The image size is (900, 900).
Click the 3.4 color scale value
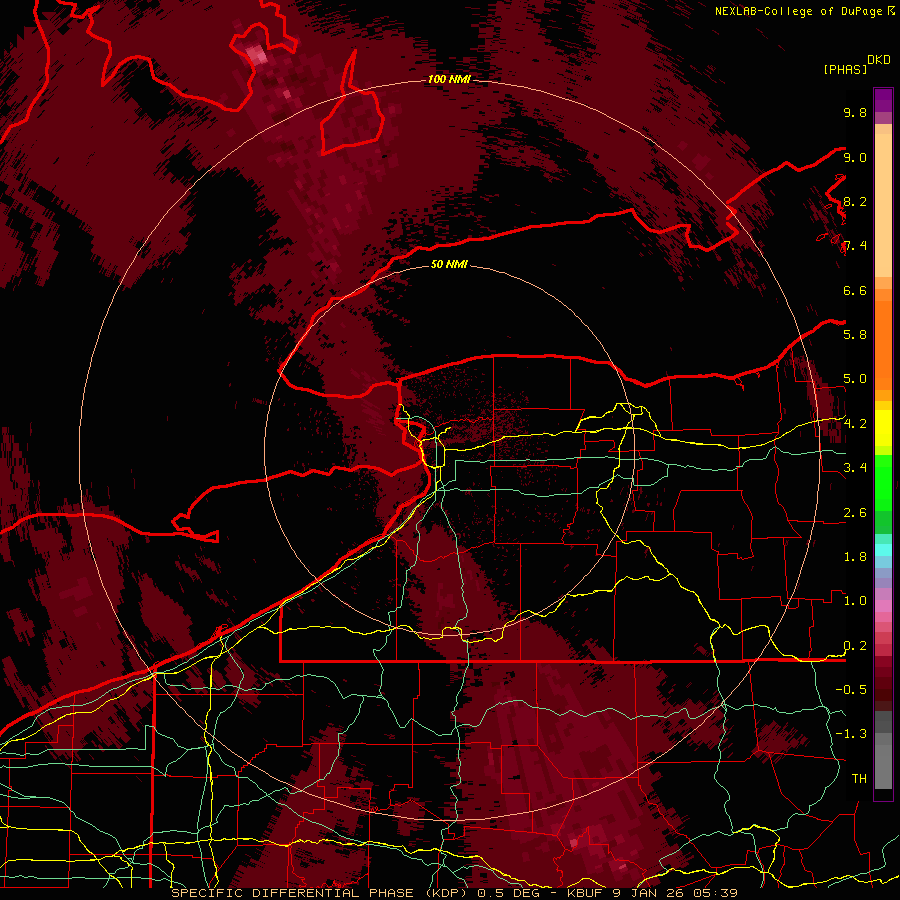(855, 468)
